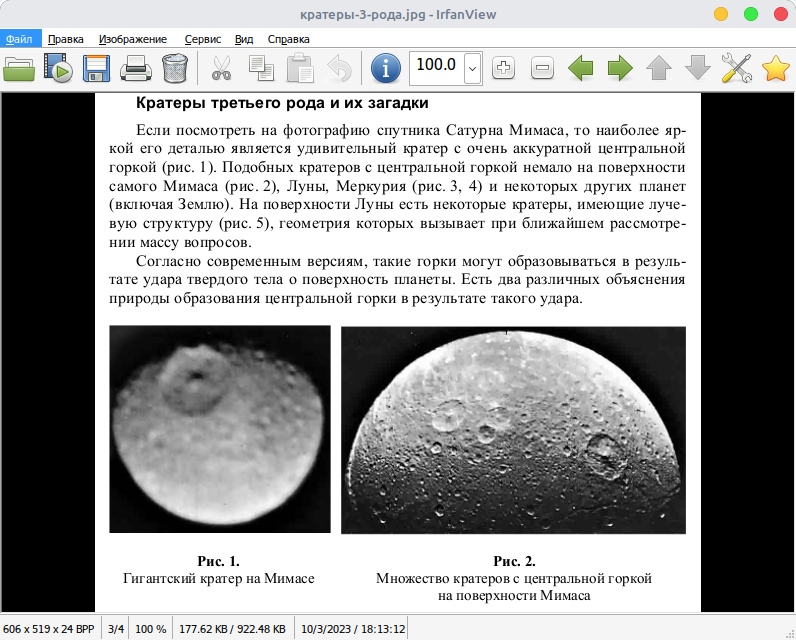Show image information via blue info icon
The height and width of the screenshot is (640, 796).
click(x=386, y=68)
